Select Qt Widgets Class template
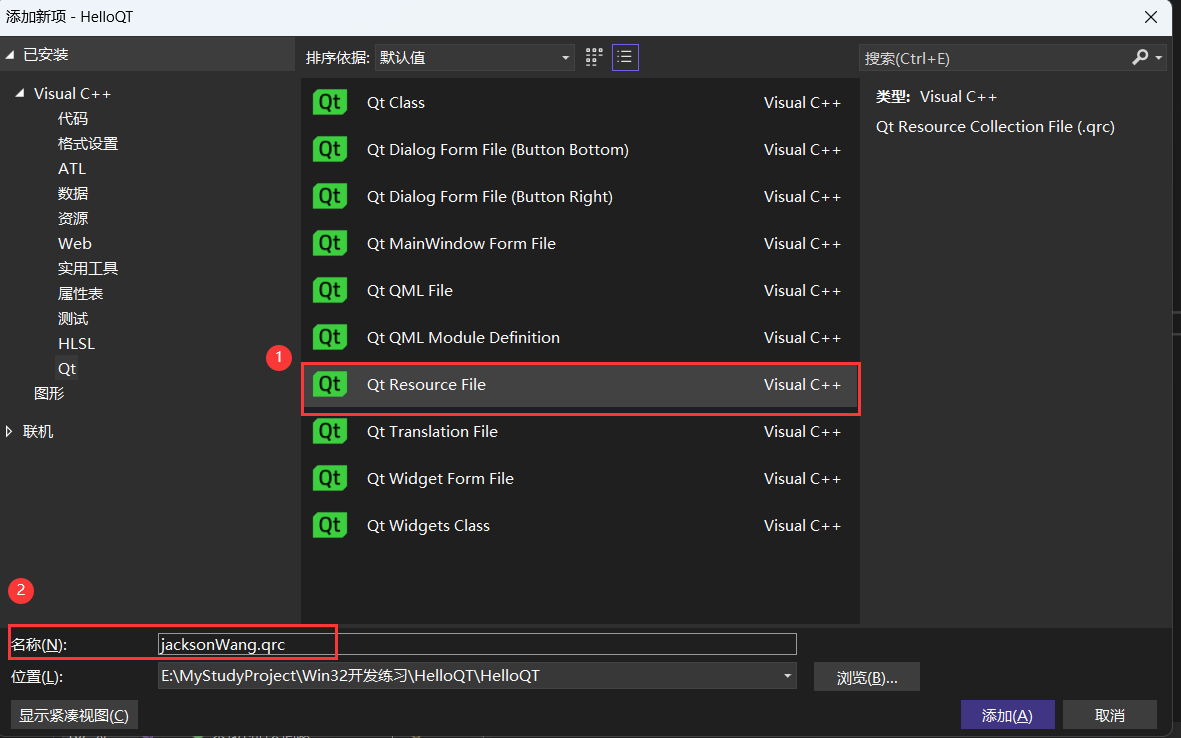This screenshot has height=738, width=1181. coord(580,525)
